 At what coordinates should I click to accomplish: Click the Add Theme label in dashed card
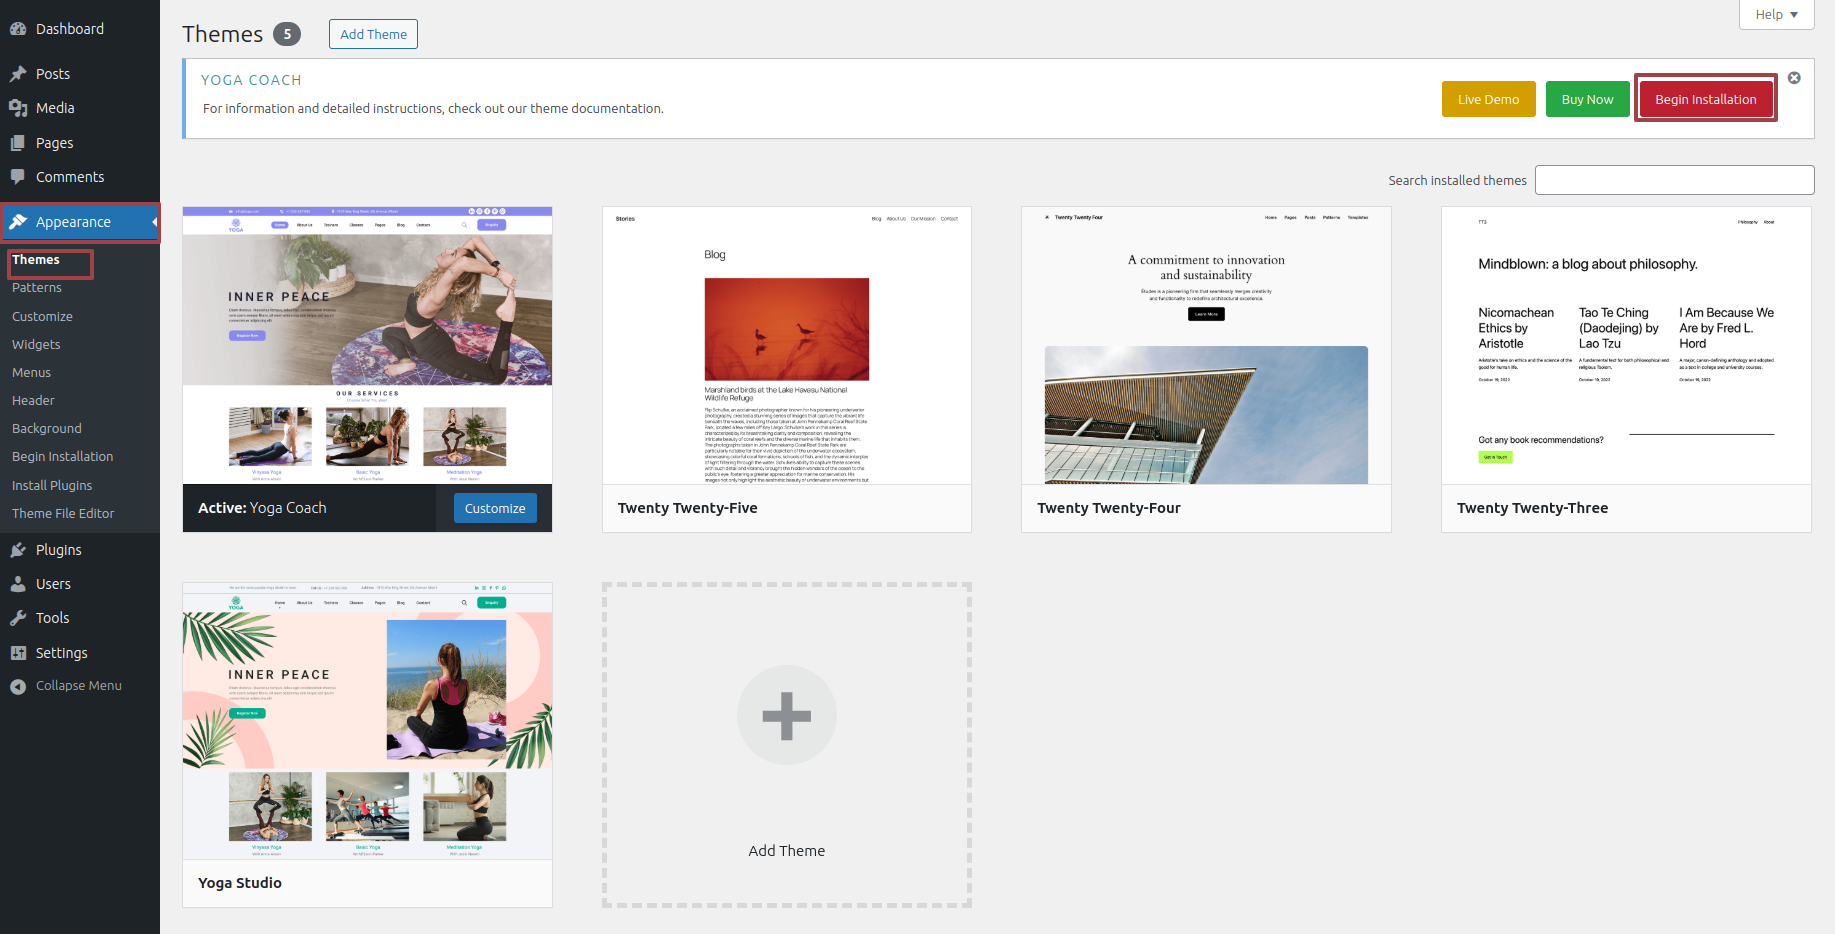[x=787, y=851]
